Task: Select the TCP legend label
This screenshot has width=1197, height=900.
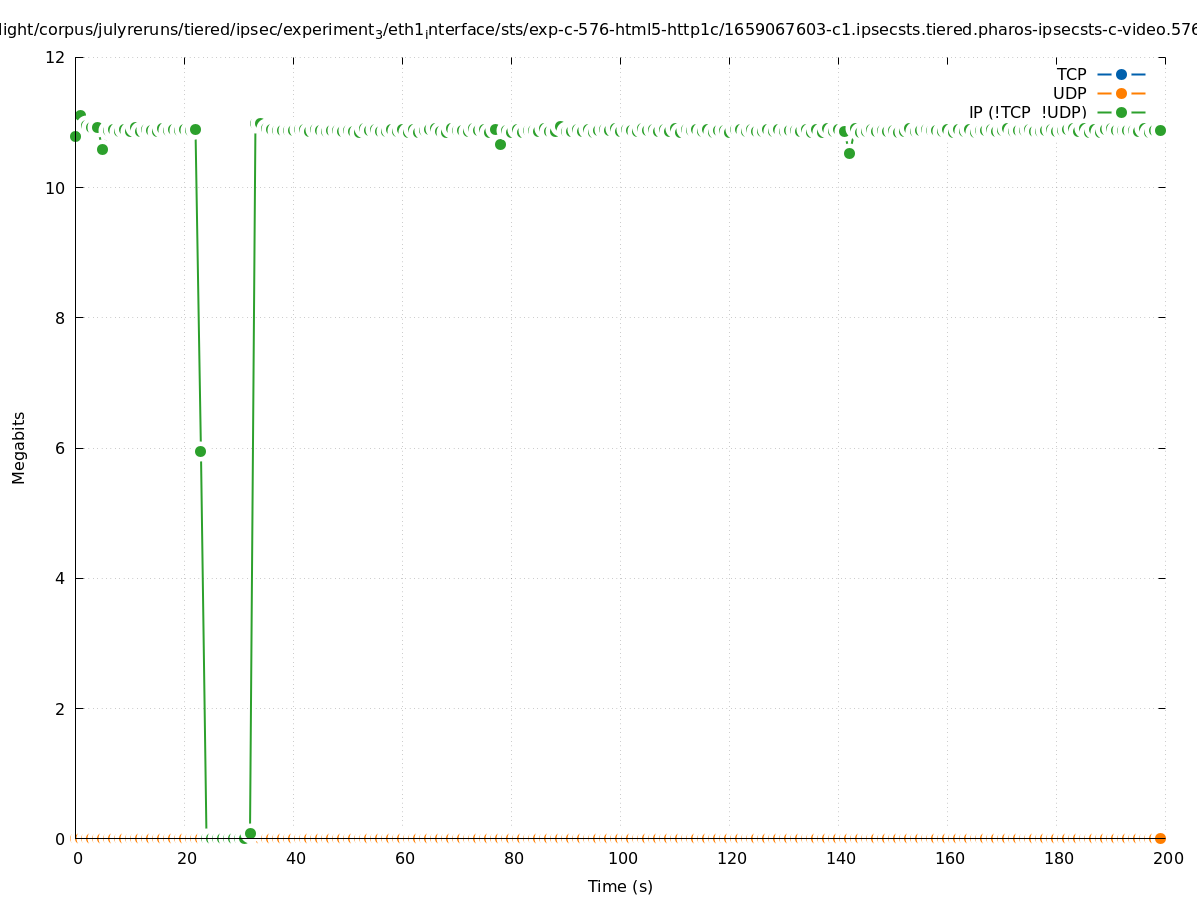Action: pos(1071,74)
